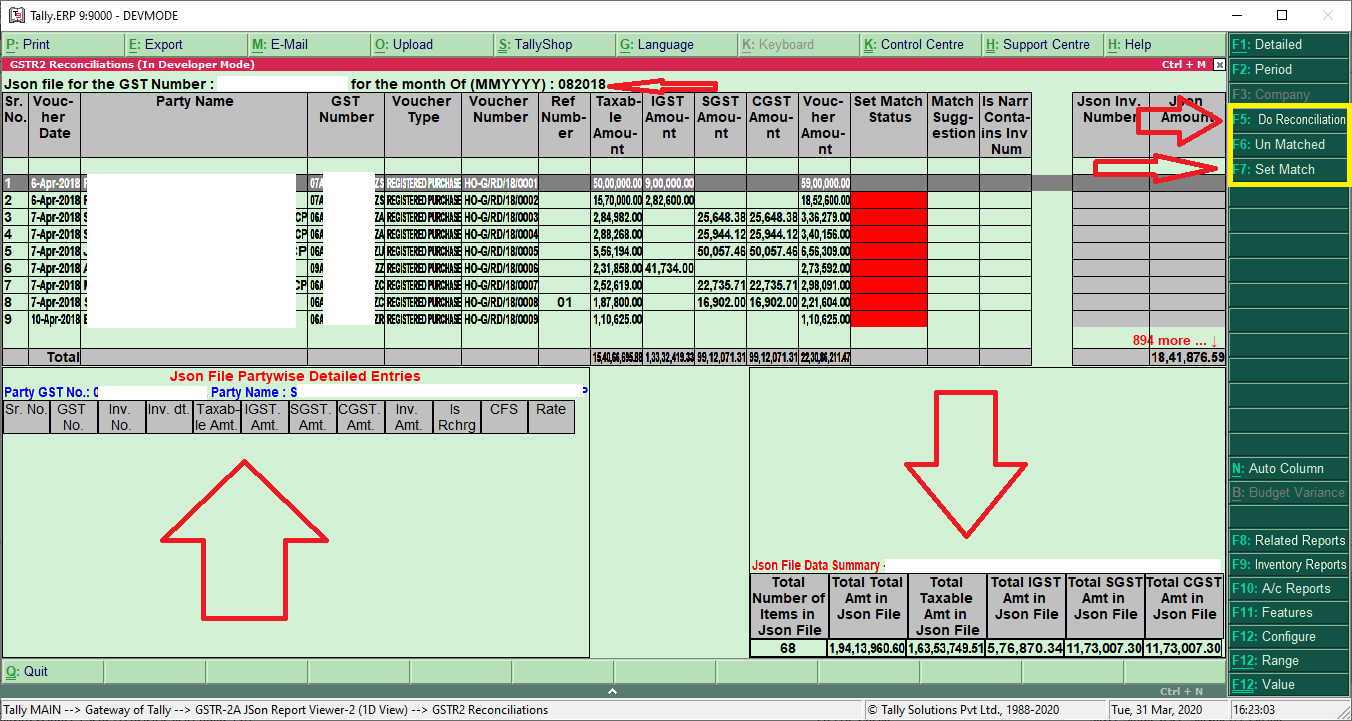Open S: TallyShop
Image resolution: width=1352 pixels, height=721 pixels.
click(554, 45)
